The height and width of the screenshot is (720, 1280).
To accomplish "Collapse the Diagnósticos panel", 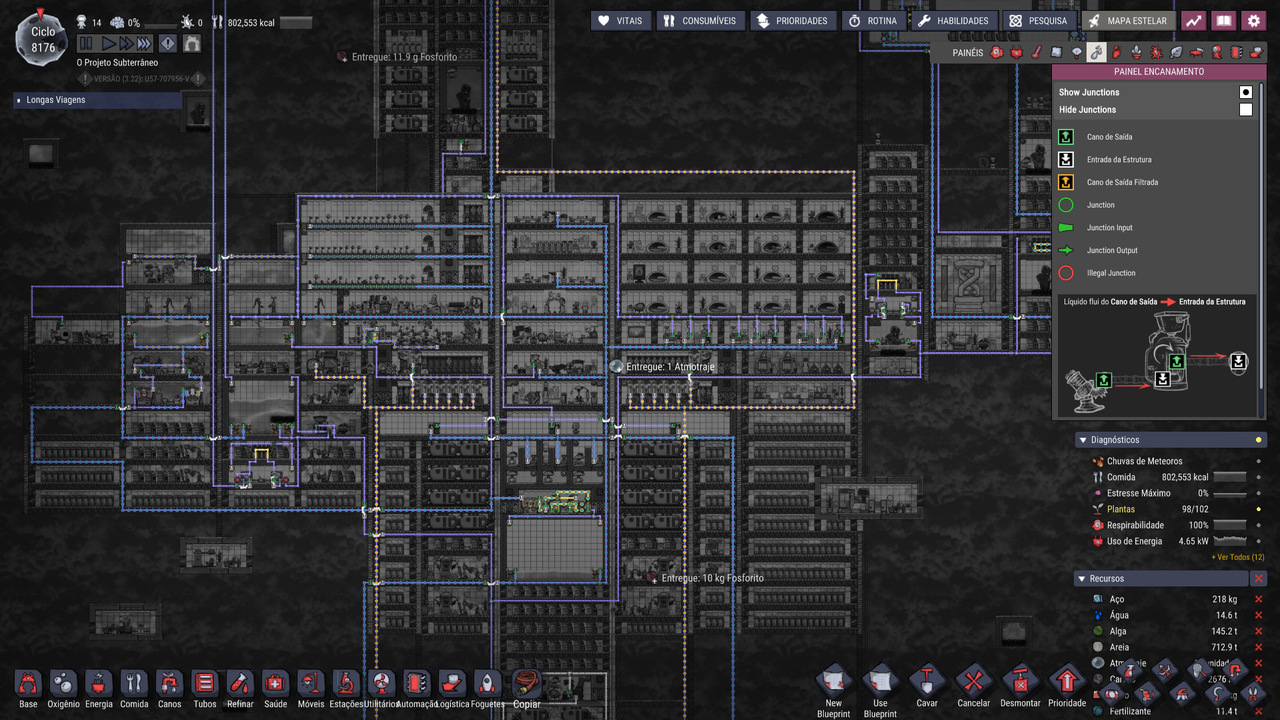I will 1082,440.
